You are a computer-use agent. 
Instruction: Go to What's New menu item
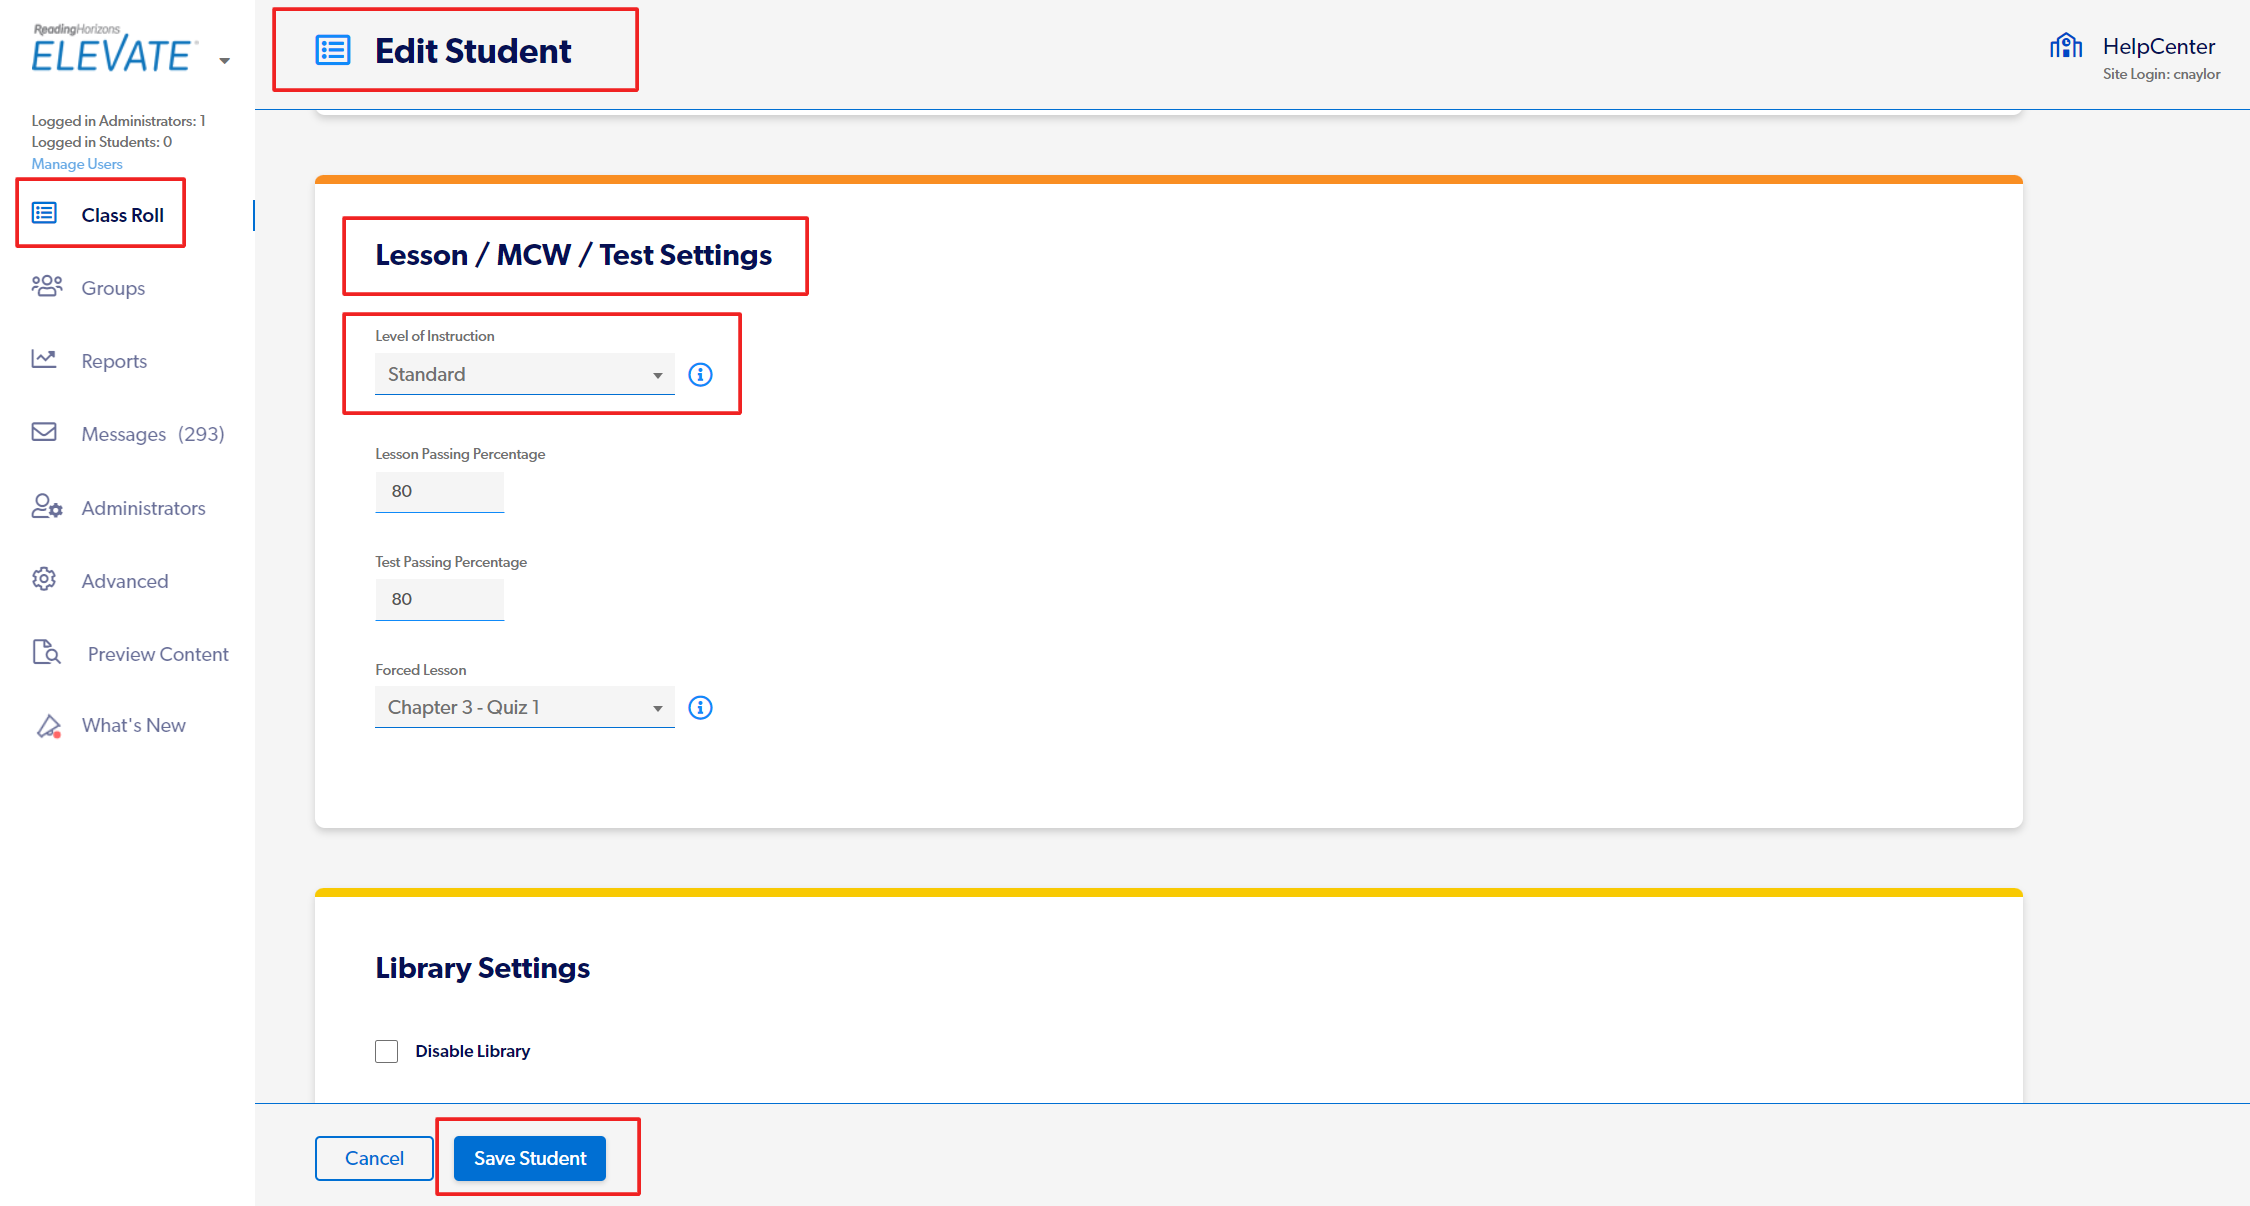point(133,725)
